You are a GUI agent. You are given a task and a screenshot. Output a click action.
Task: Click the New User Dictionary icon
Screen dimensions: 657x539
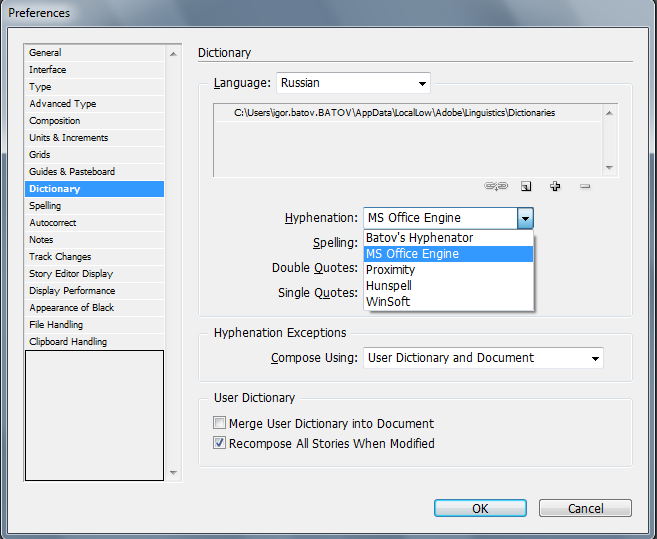(526, 186)
